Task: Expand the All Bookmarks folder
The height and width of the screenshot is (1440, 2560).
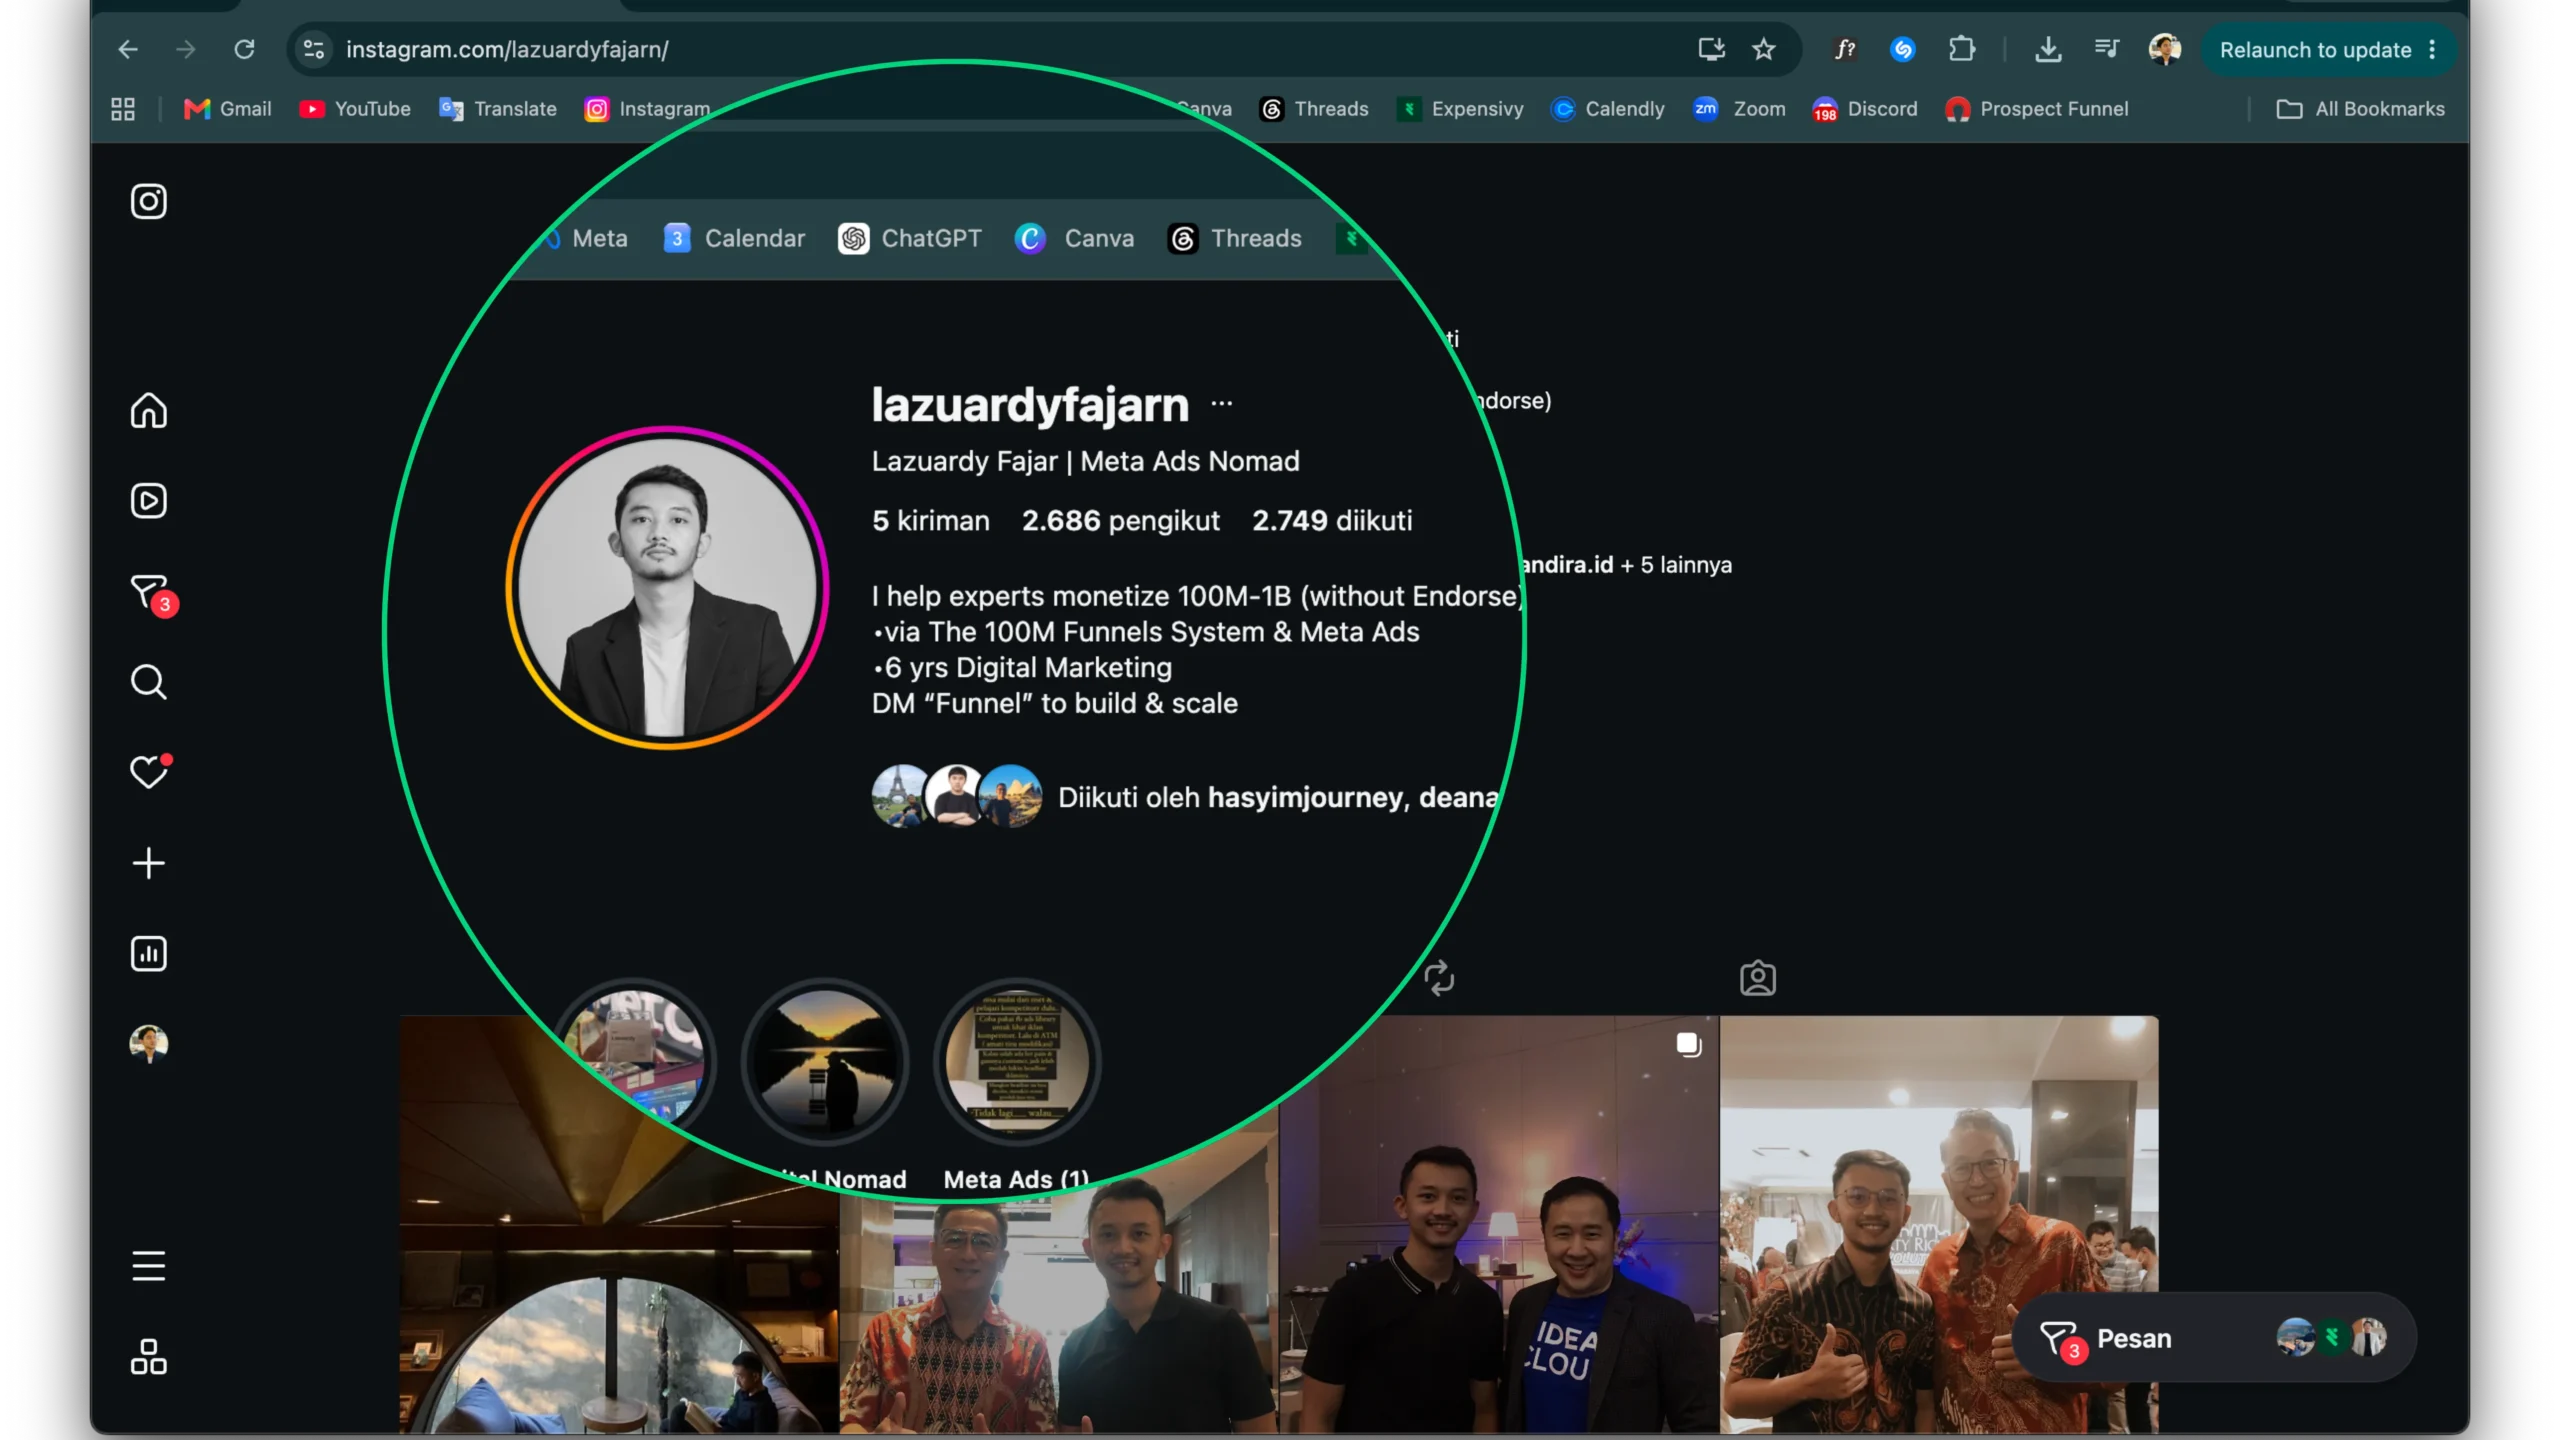Action: coord(2360,109)
